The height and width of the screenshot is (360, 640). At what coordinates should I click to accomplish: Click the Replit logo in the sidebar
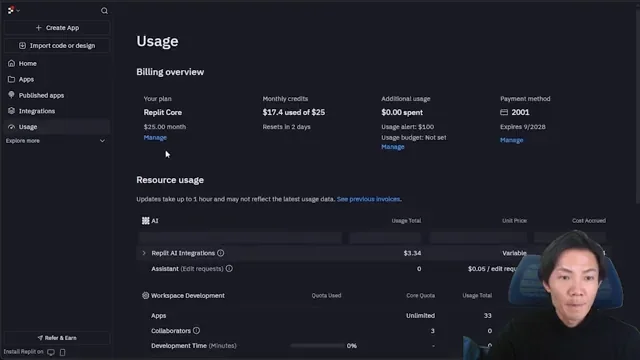[x=11, y=10]
